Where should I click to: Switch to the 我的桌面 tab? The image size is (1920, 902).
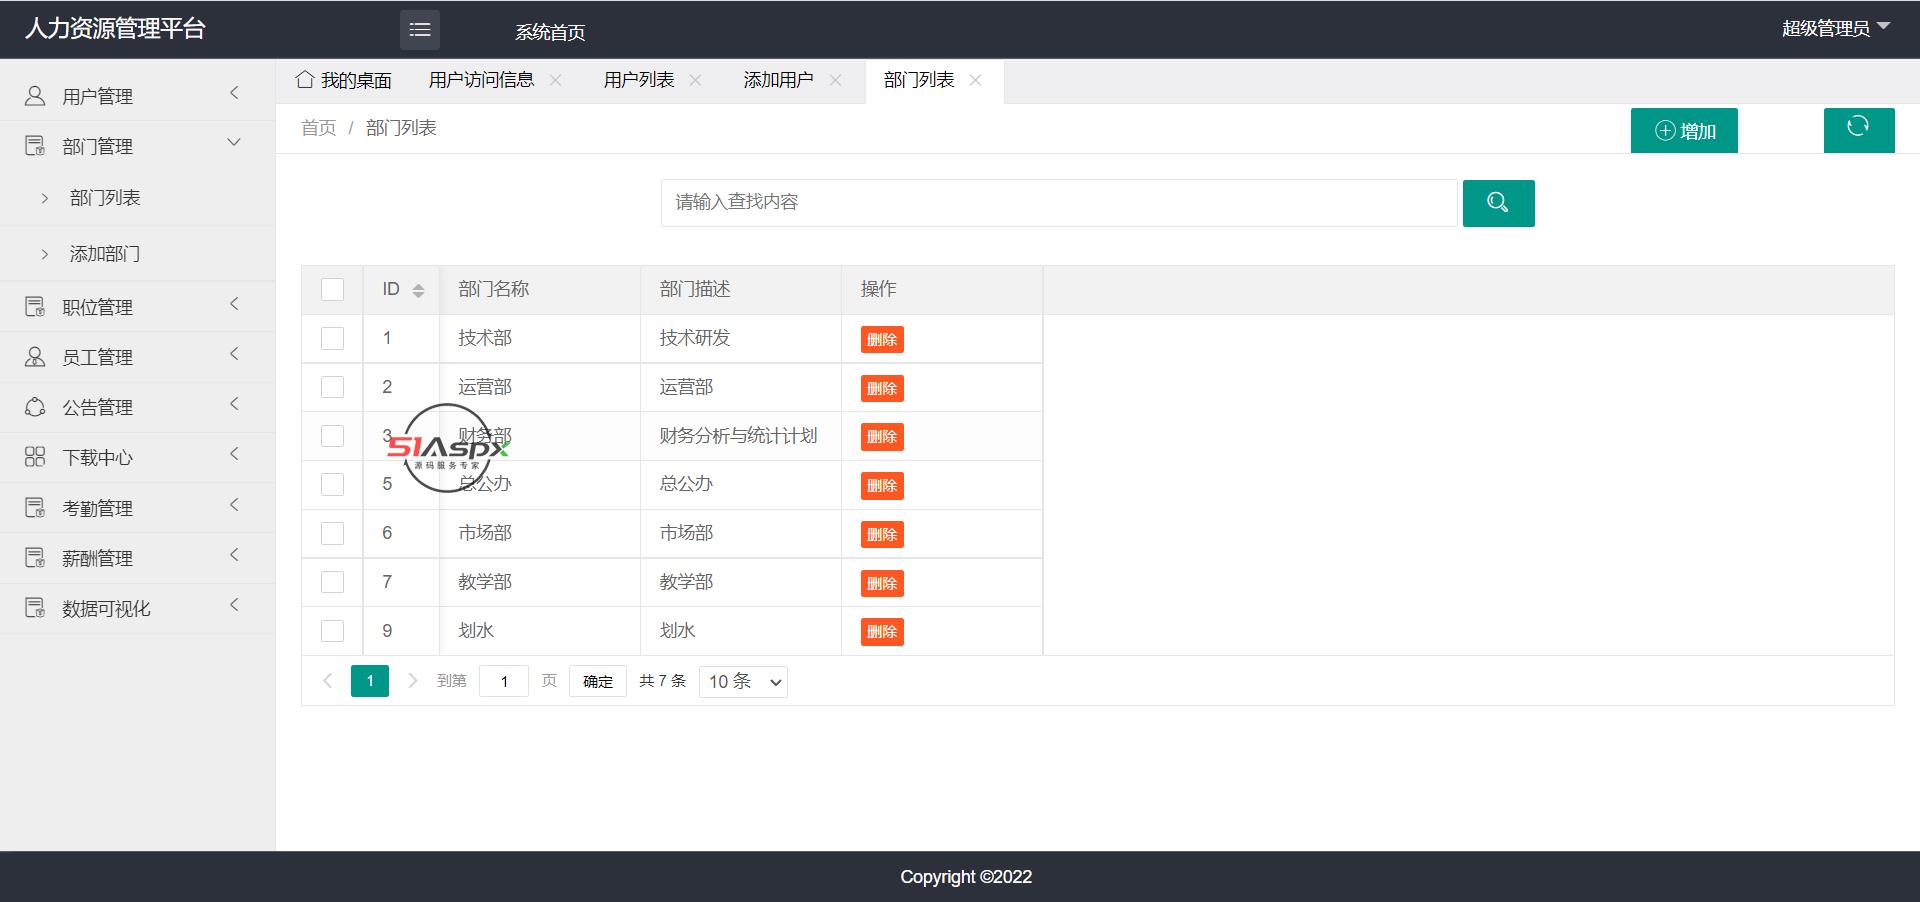(x=343, y=80)
